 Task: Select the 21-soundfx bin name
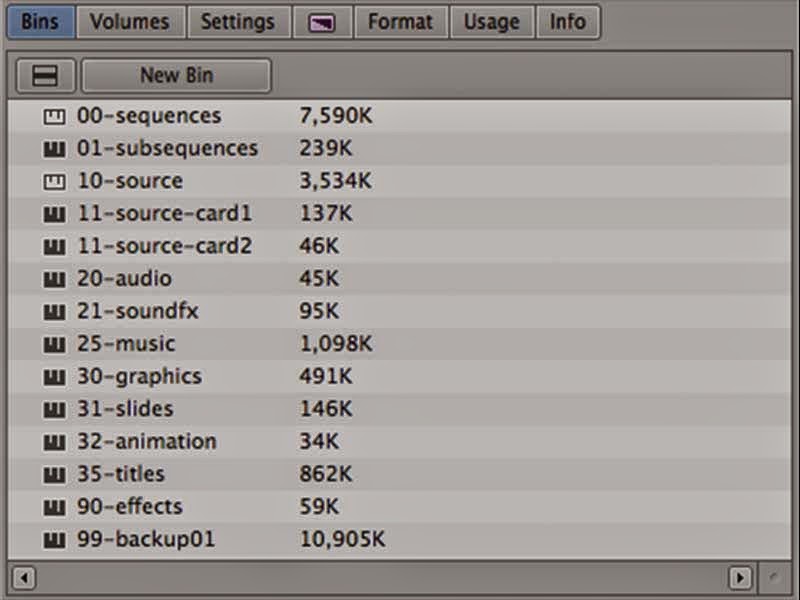pos(138,311)
